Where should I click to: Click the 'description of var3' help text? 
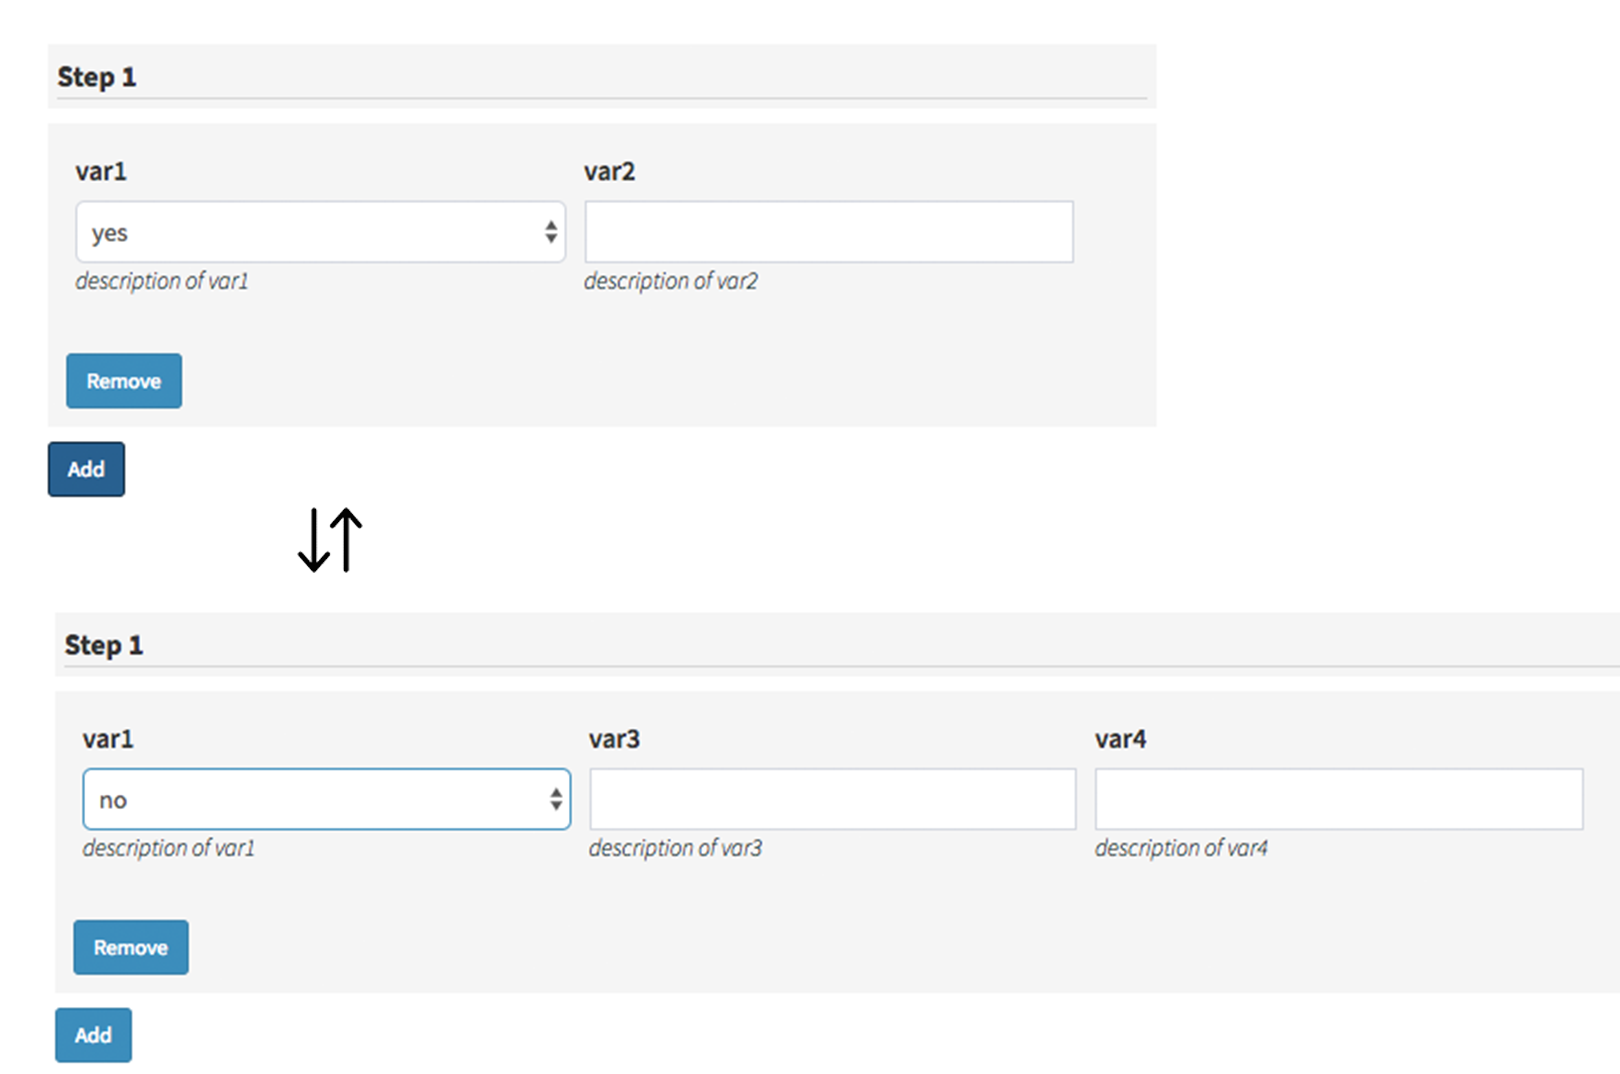coord(675,848)
